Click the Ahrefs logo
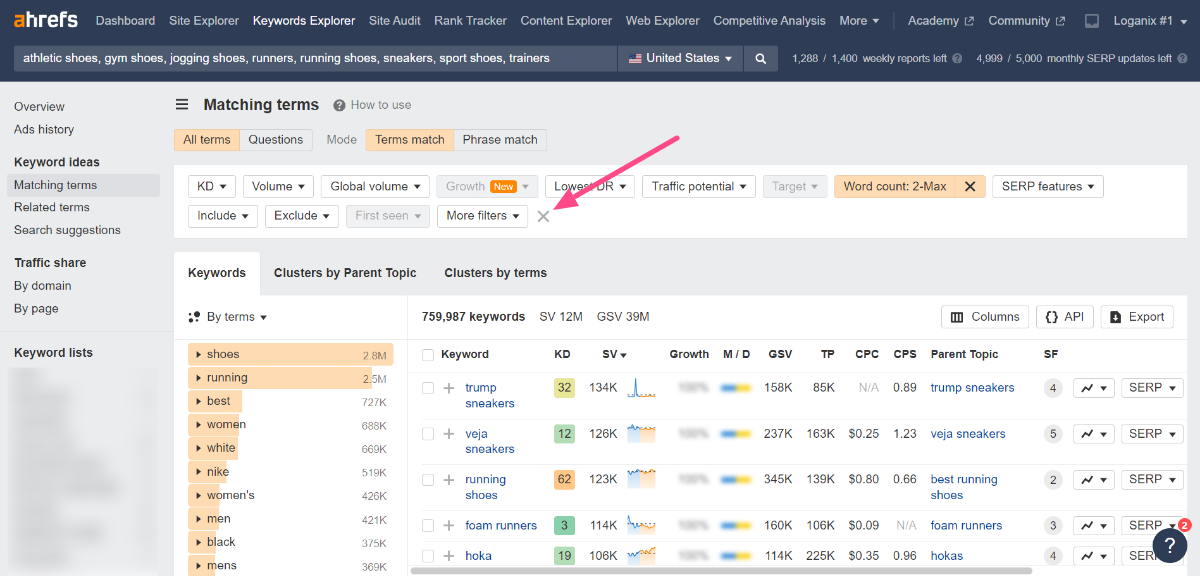Screen dimensions: 1200x576 point(47,20)
